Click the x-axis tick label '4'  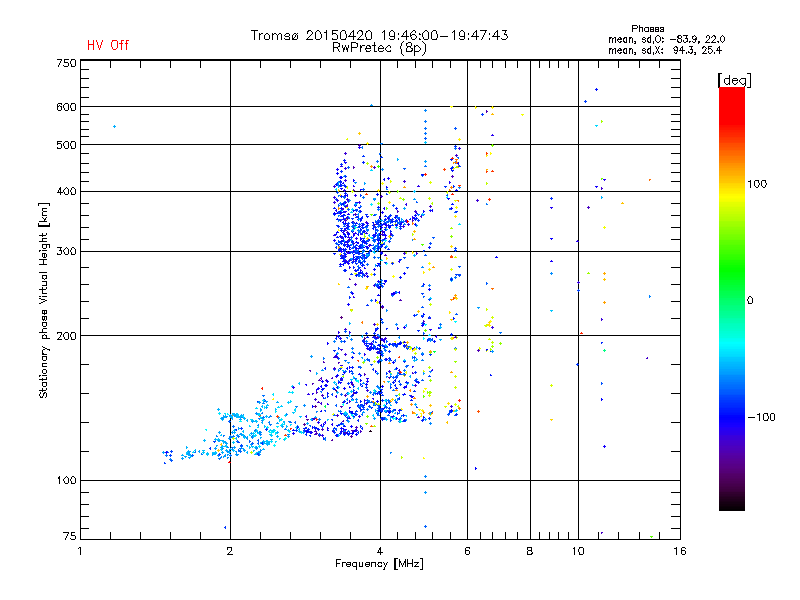(x=380, y=551)
